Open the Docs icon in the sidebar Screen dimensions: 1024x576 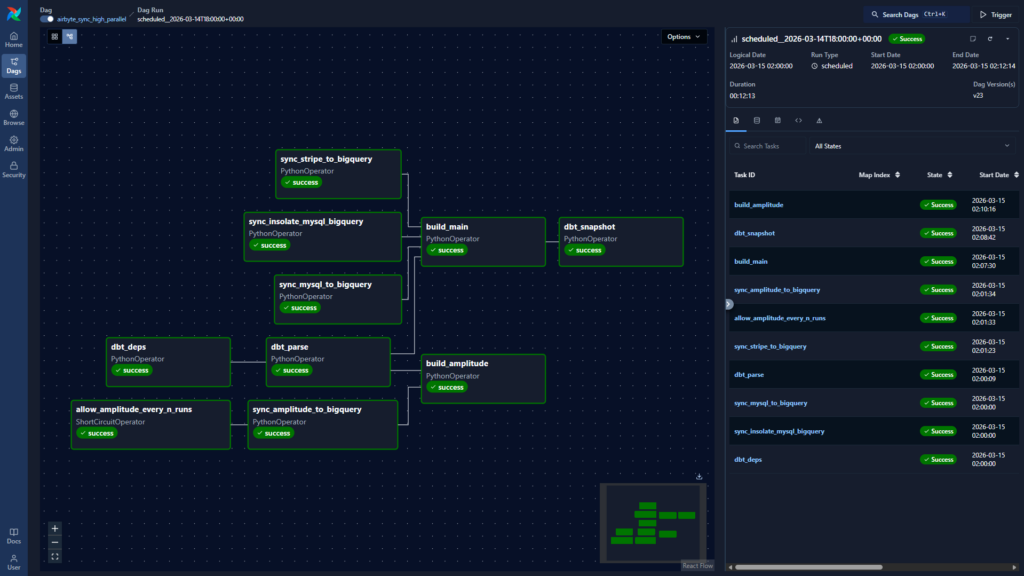point(14,535)
